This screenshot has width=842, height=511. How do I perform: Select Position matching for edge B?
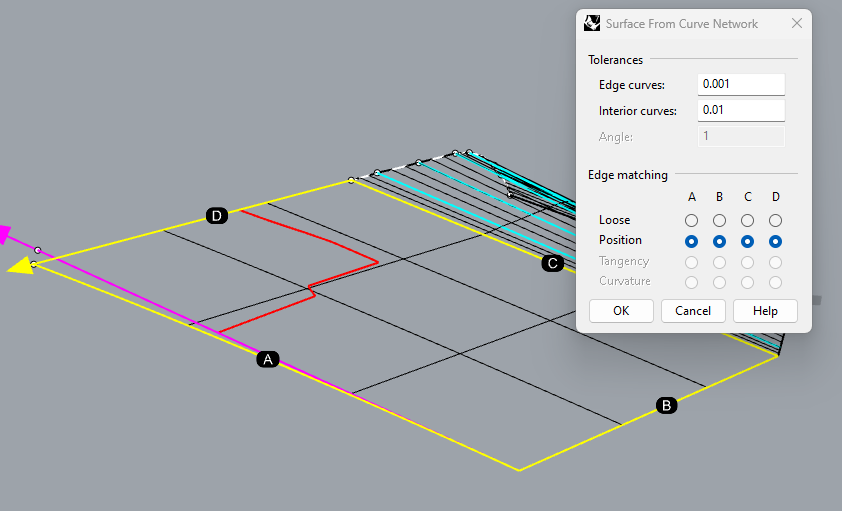click(x=720, y=242)
